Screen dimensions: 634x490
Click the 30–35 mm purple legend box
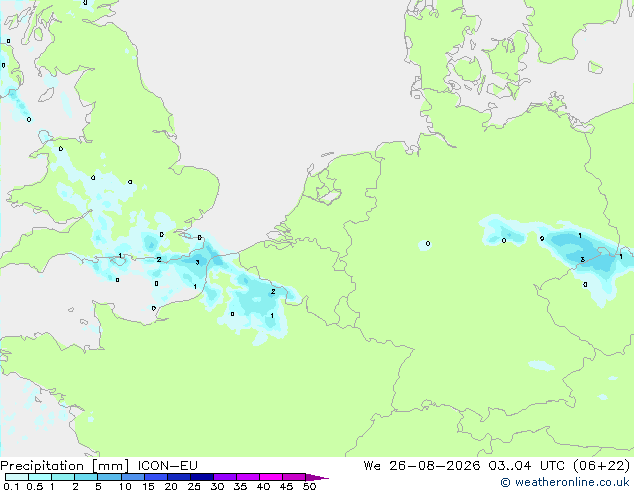225,477
